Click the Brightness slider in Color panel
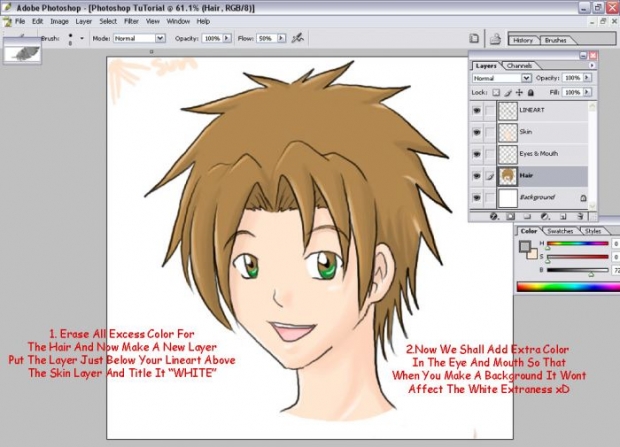The width and height of the screenshot is (620, 447). (x=578, y=270)
